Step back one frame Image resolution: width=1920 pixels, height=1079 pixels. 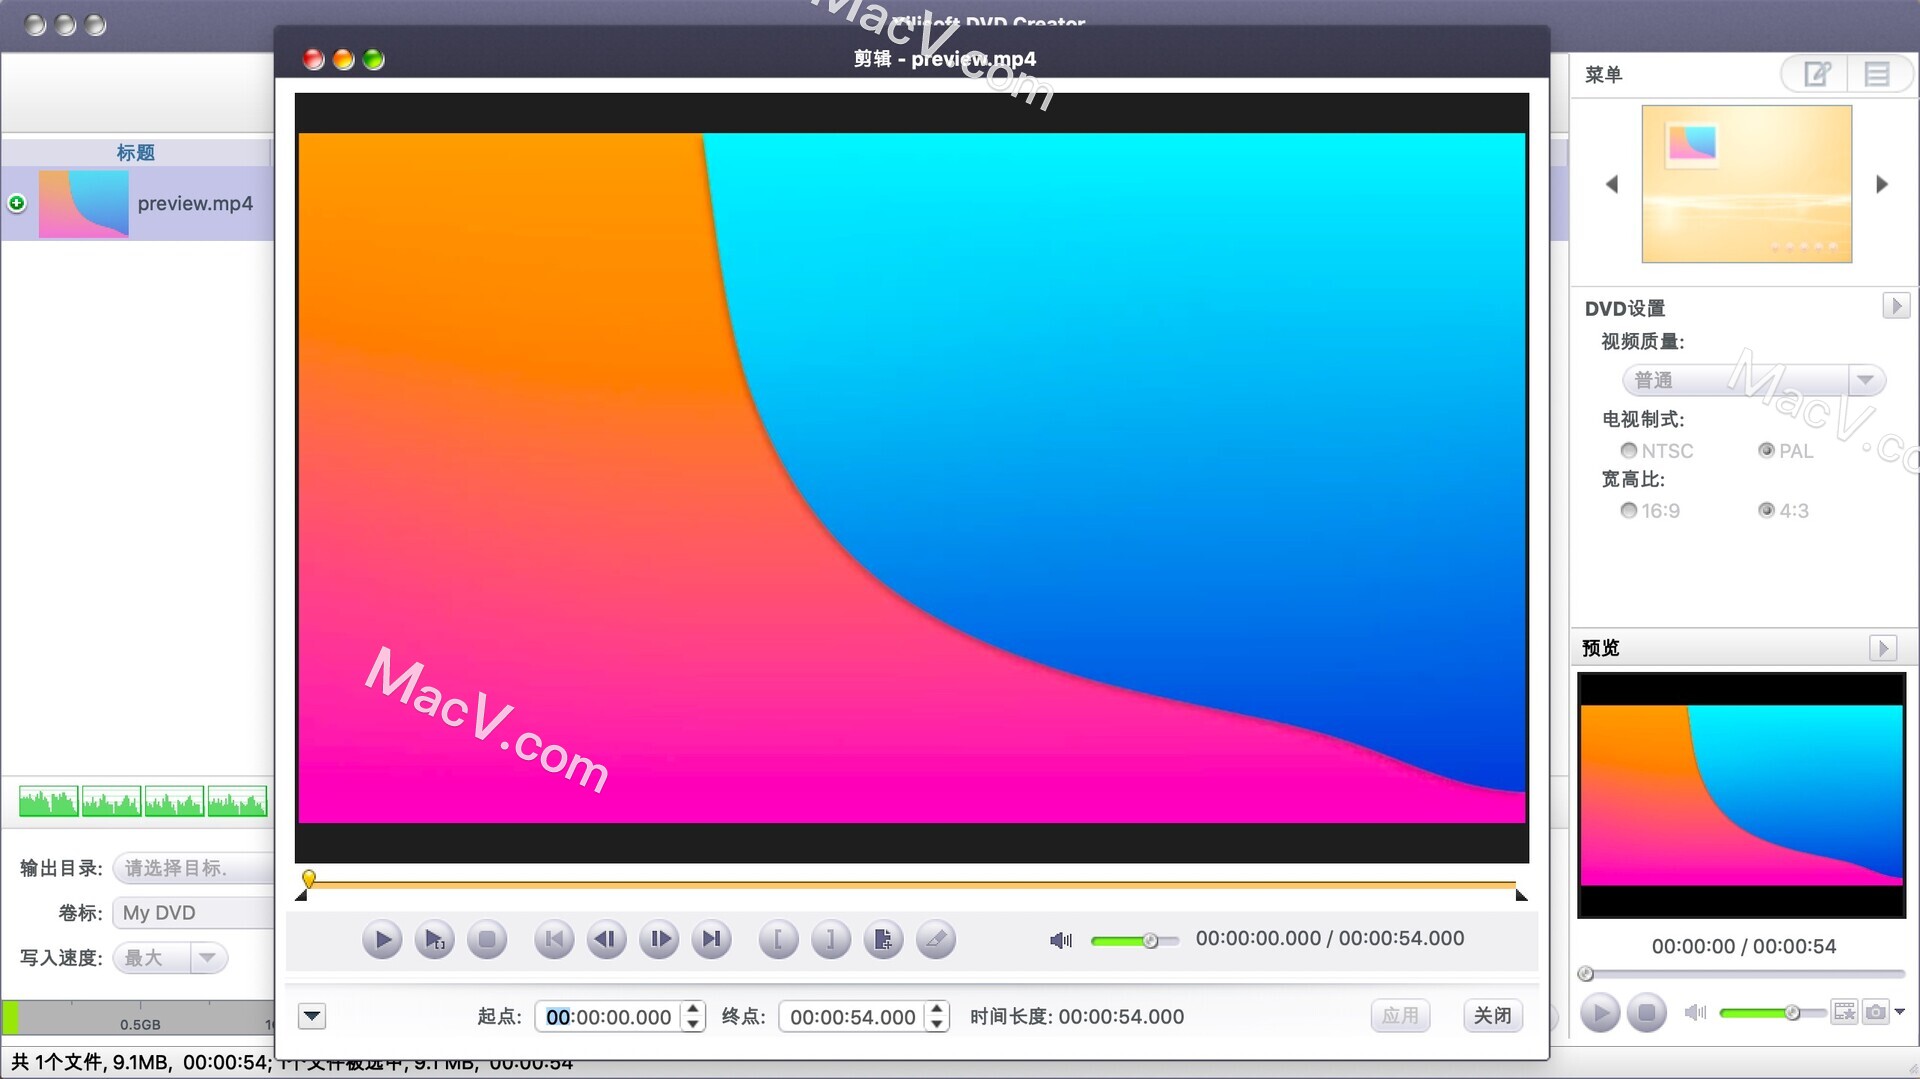(607, 939)
